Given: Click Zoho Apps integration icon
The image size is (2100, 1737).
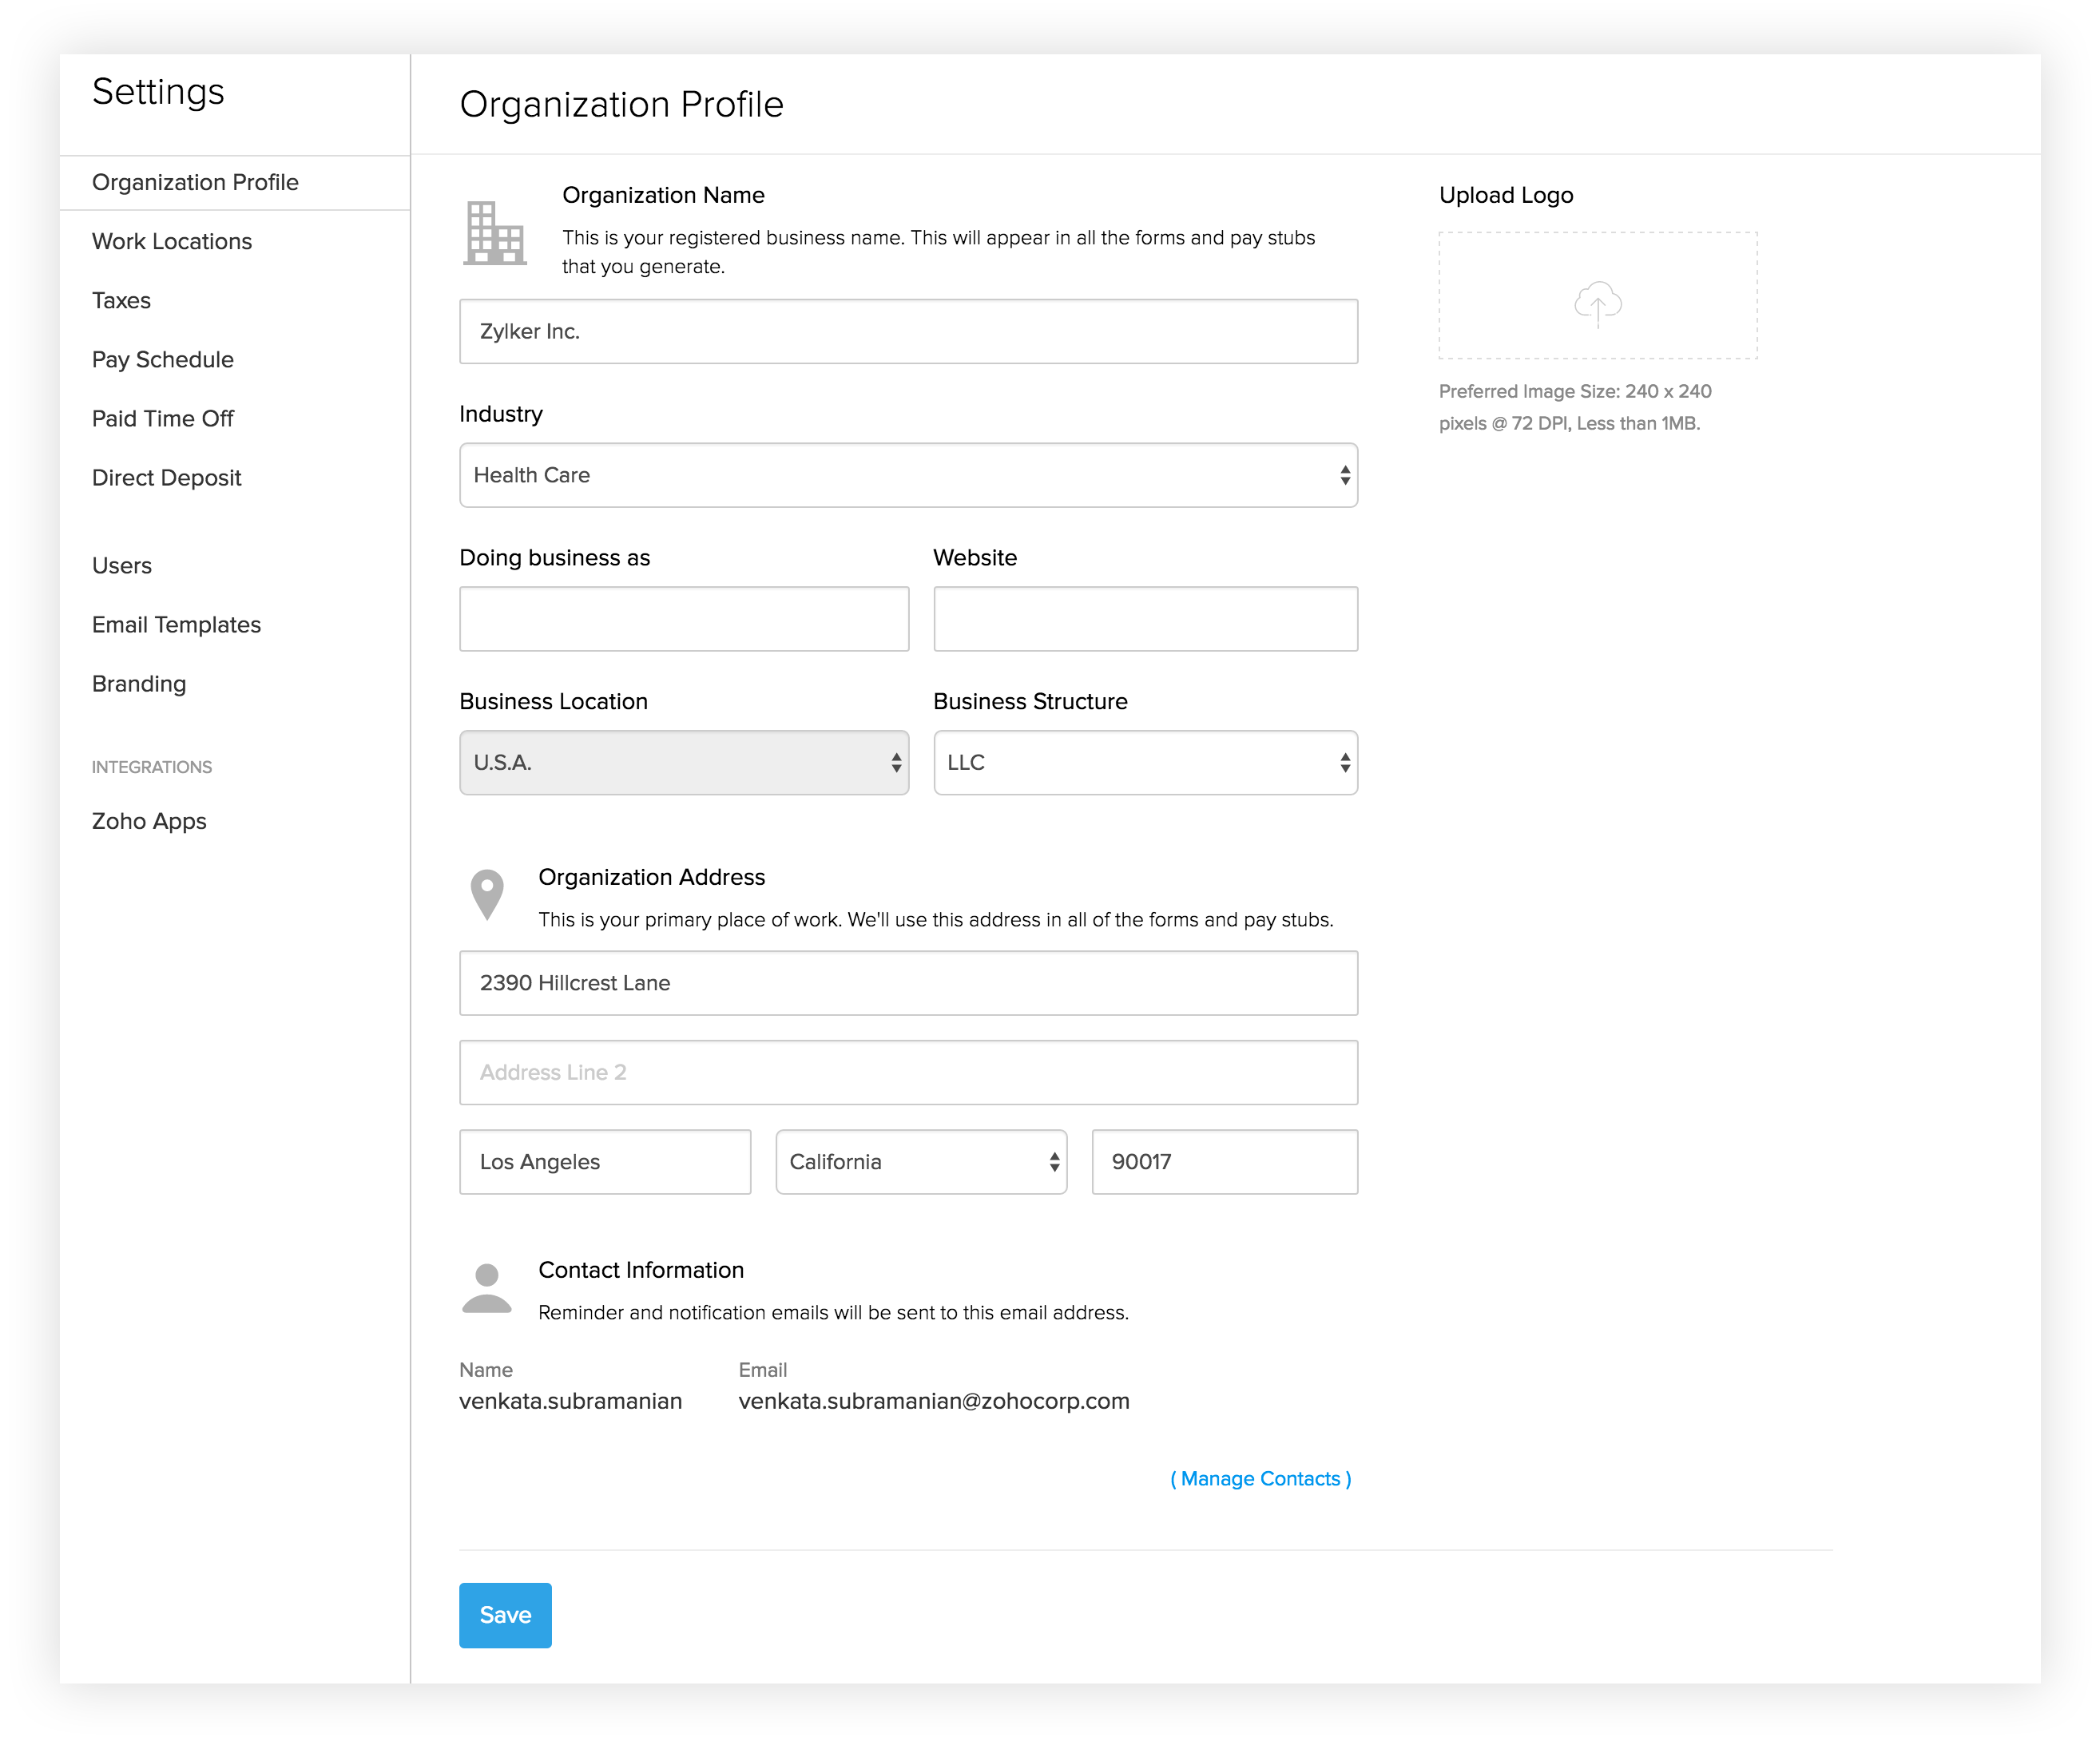Looking at the screenshot, I should pos(149,819).
